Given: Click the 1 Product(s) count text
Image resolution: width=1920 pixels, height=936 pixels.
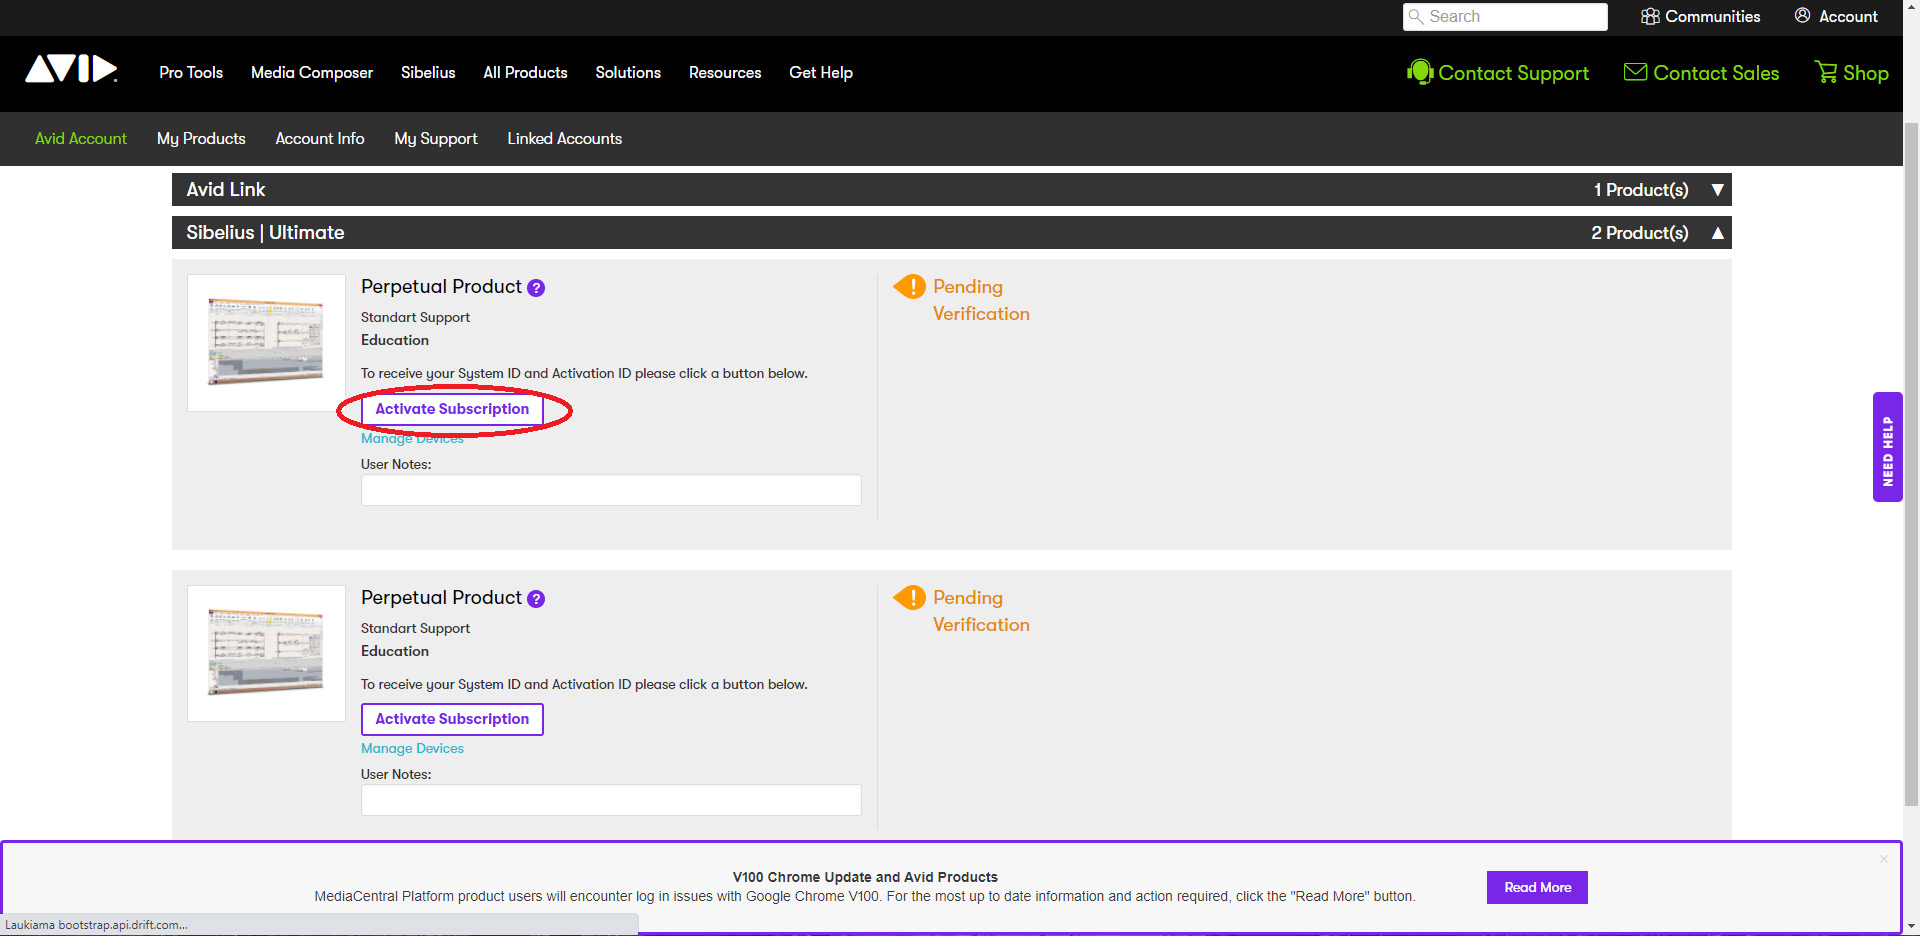Looking at the screenshot, I should tap(1641, 190).
